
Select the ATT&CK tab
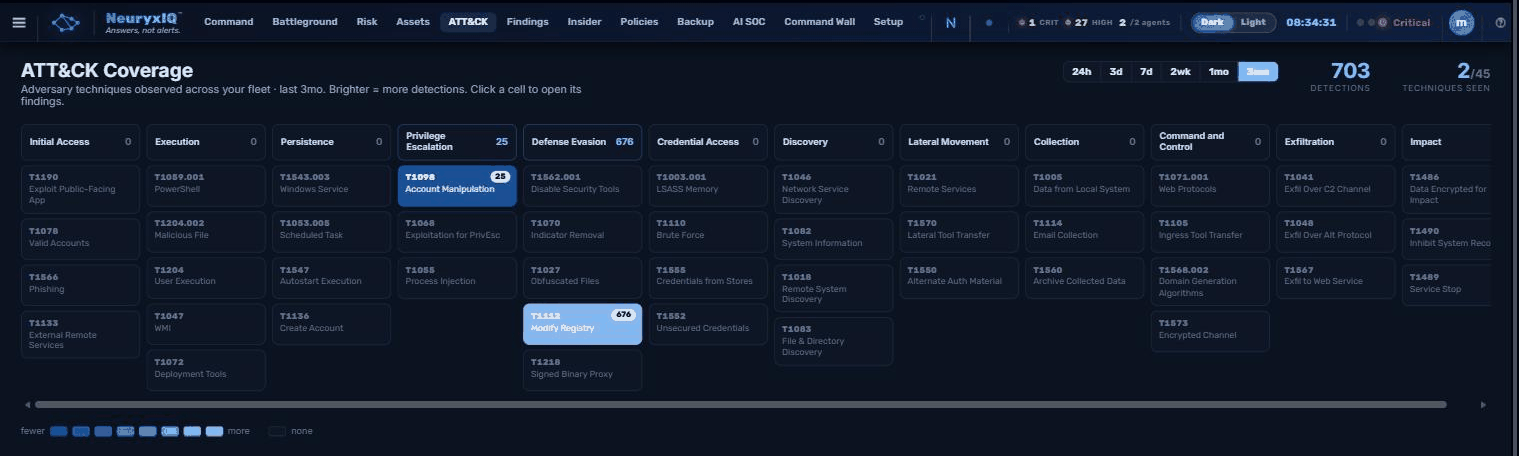[468, 22]
